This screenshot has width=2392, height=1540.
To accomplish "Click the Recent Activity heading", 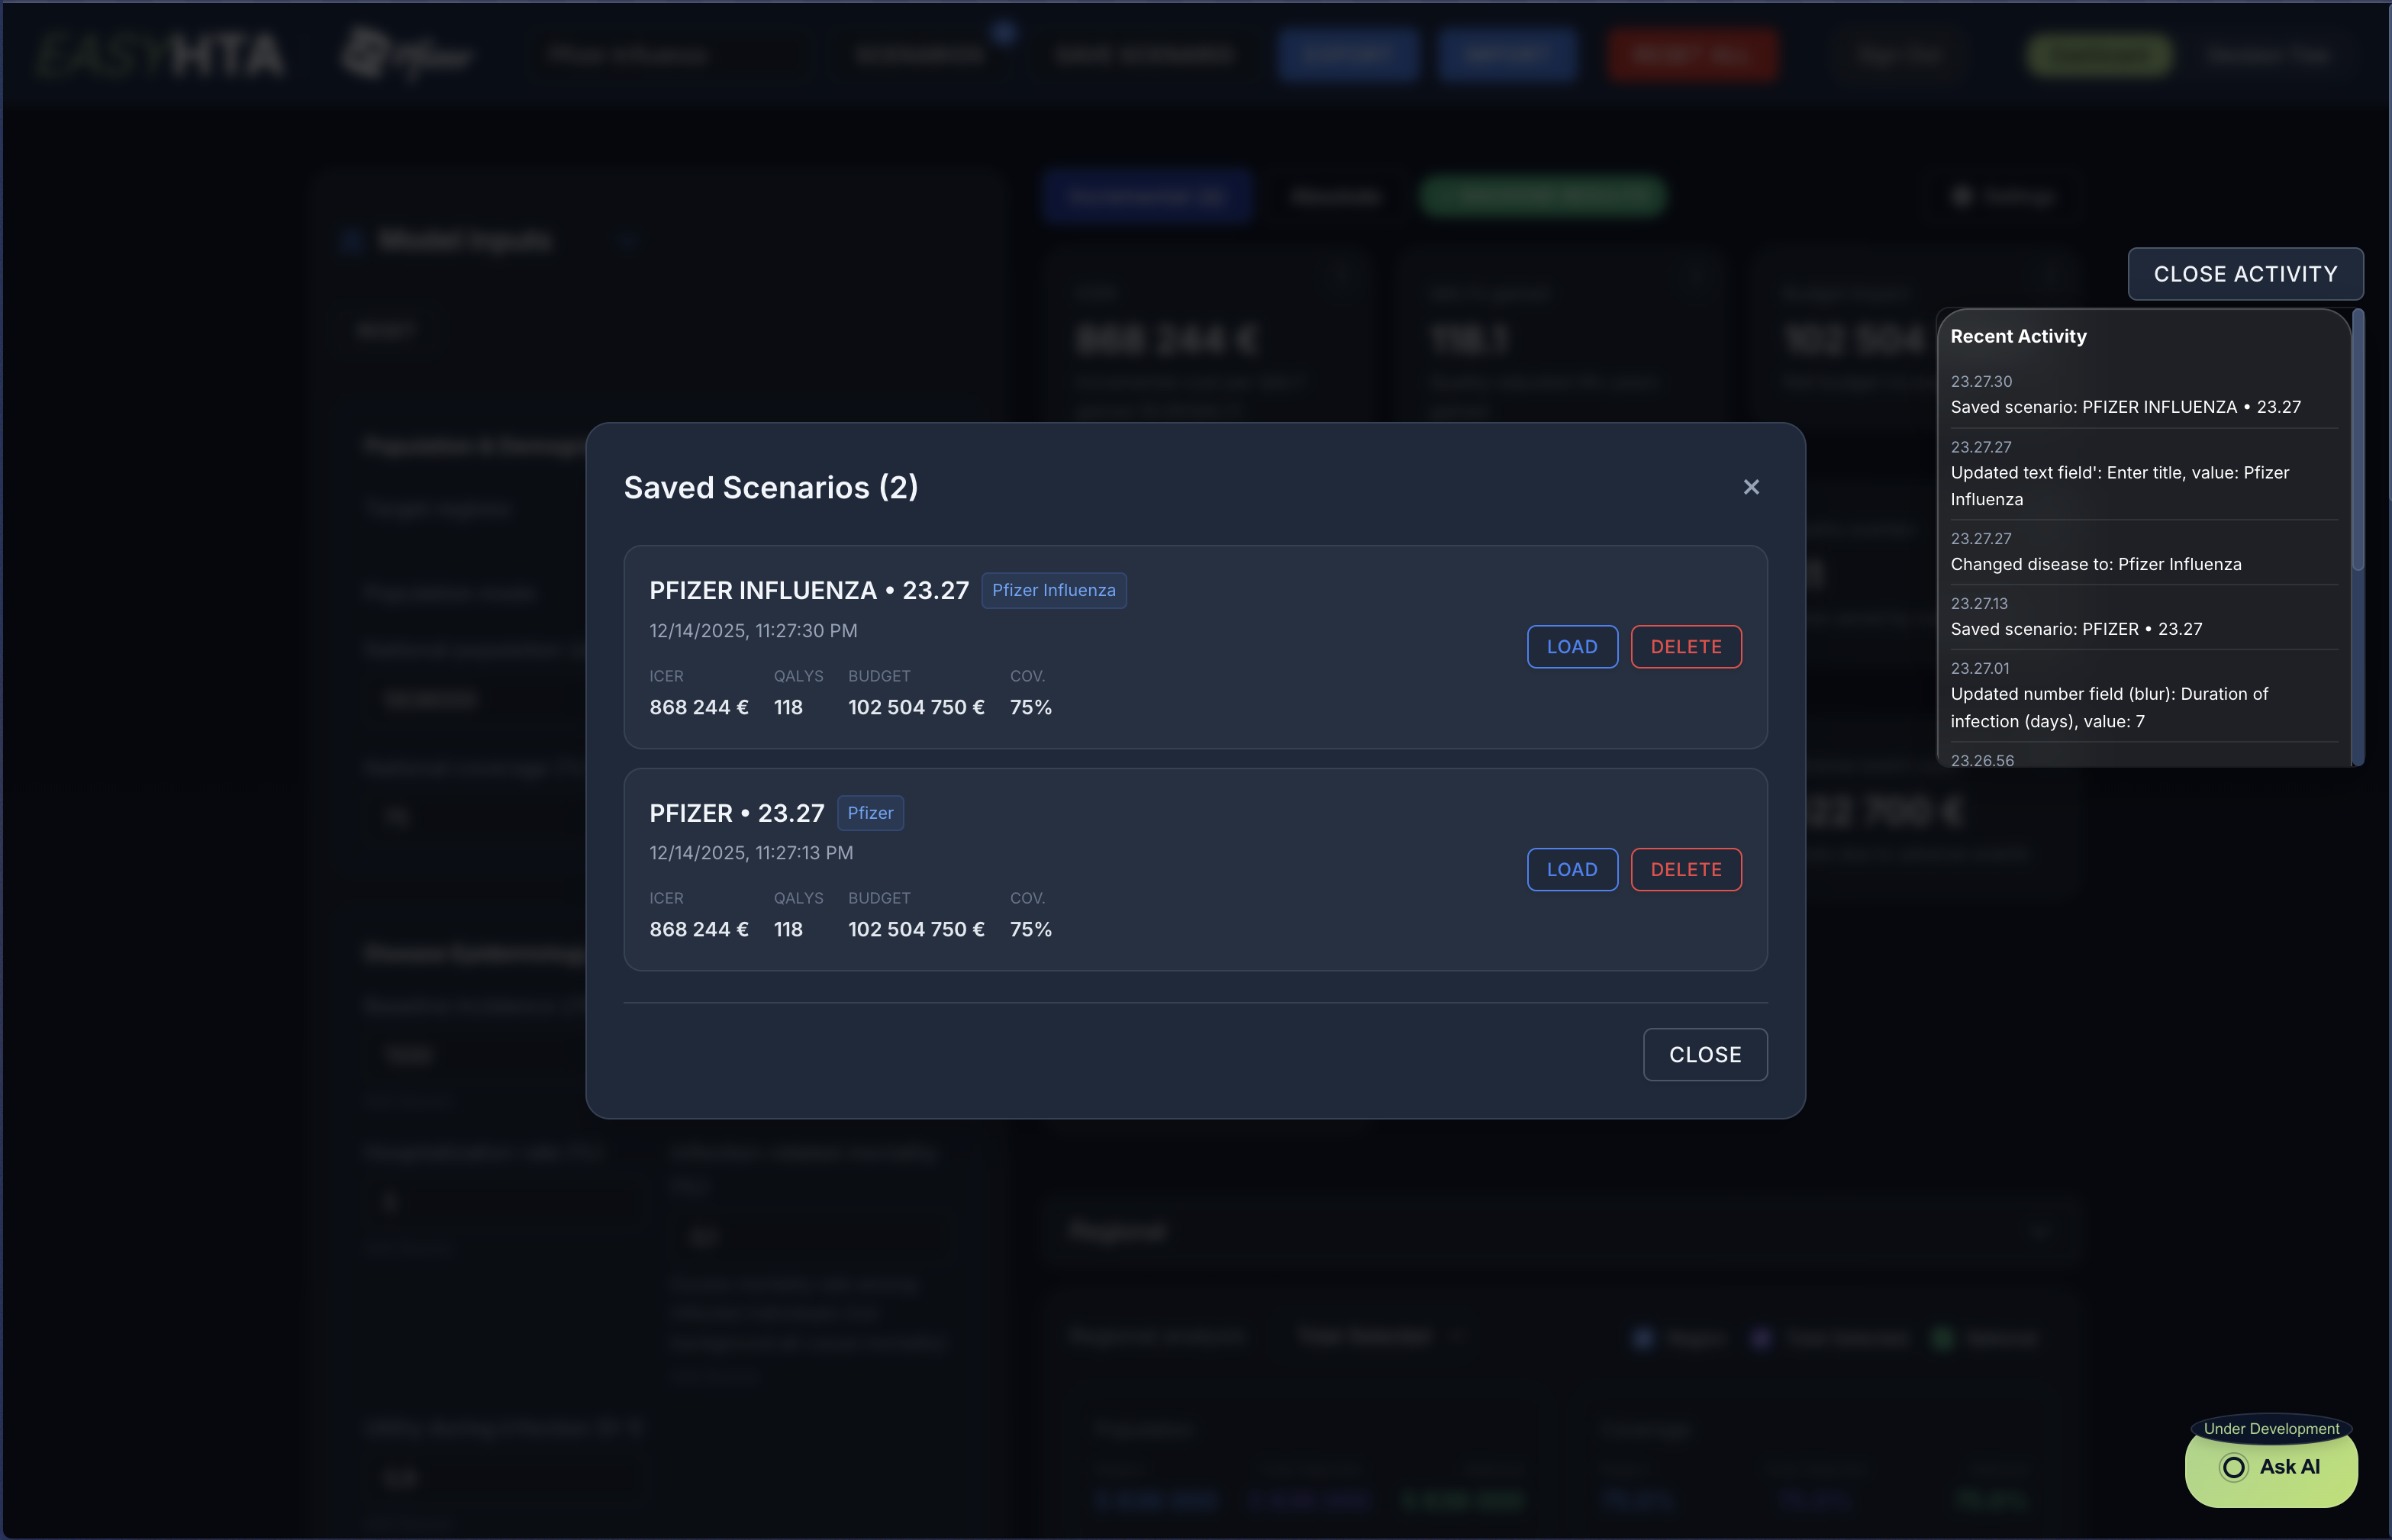I will tap(2018, 336).
